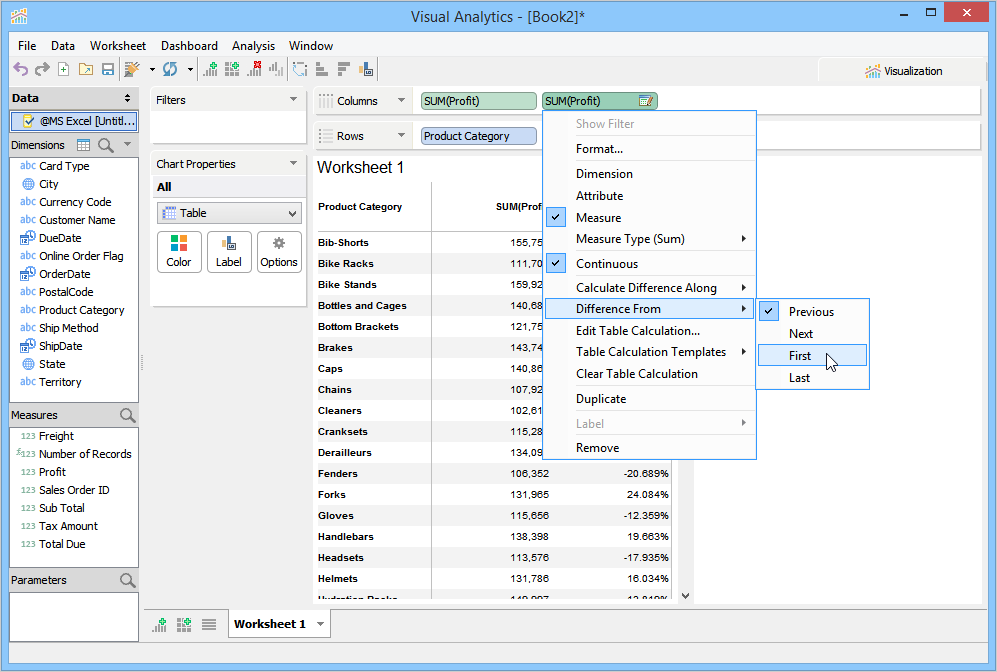This screenshot has width=997, height=672.
Task: Click the refresh data toolbar icon
Action: pos(170,69)
